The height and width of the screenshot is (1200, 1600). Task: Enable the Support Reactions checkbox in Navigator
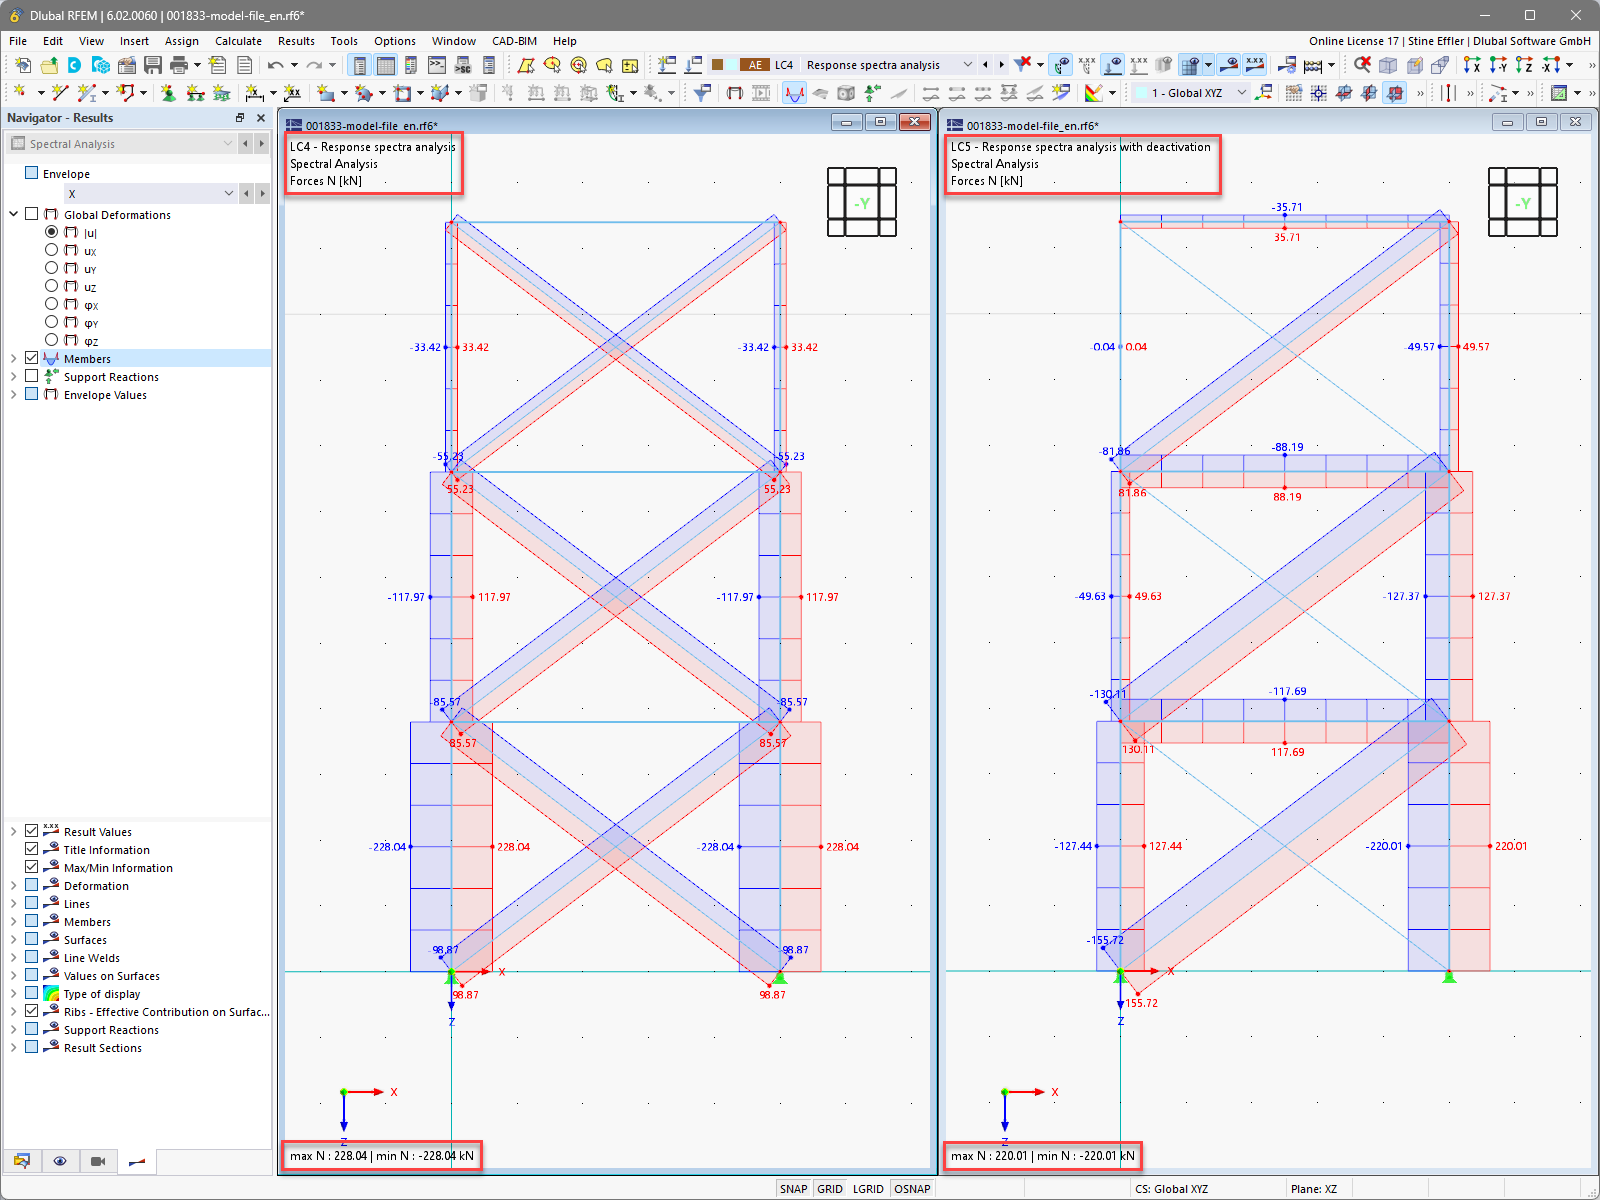(x=31, y=376)
